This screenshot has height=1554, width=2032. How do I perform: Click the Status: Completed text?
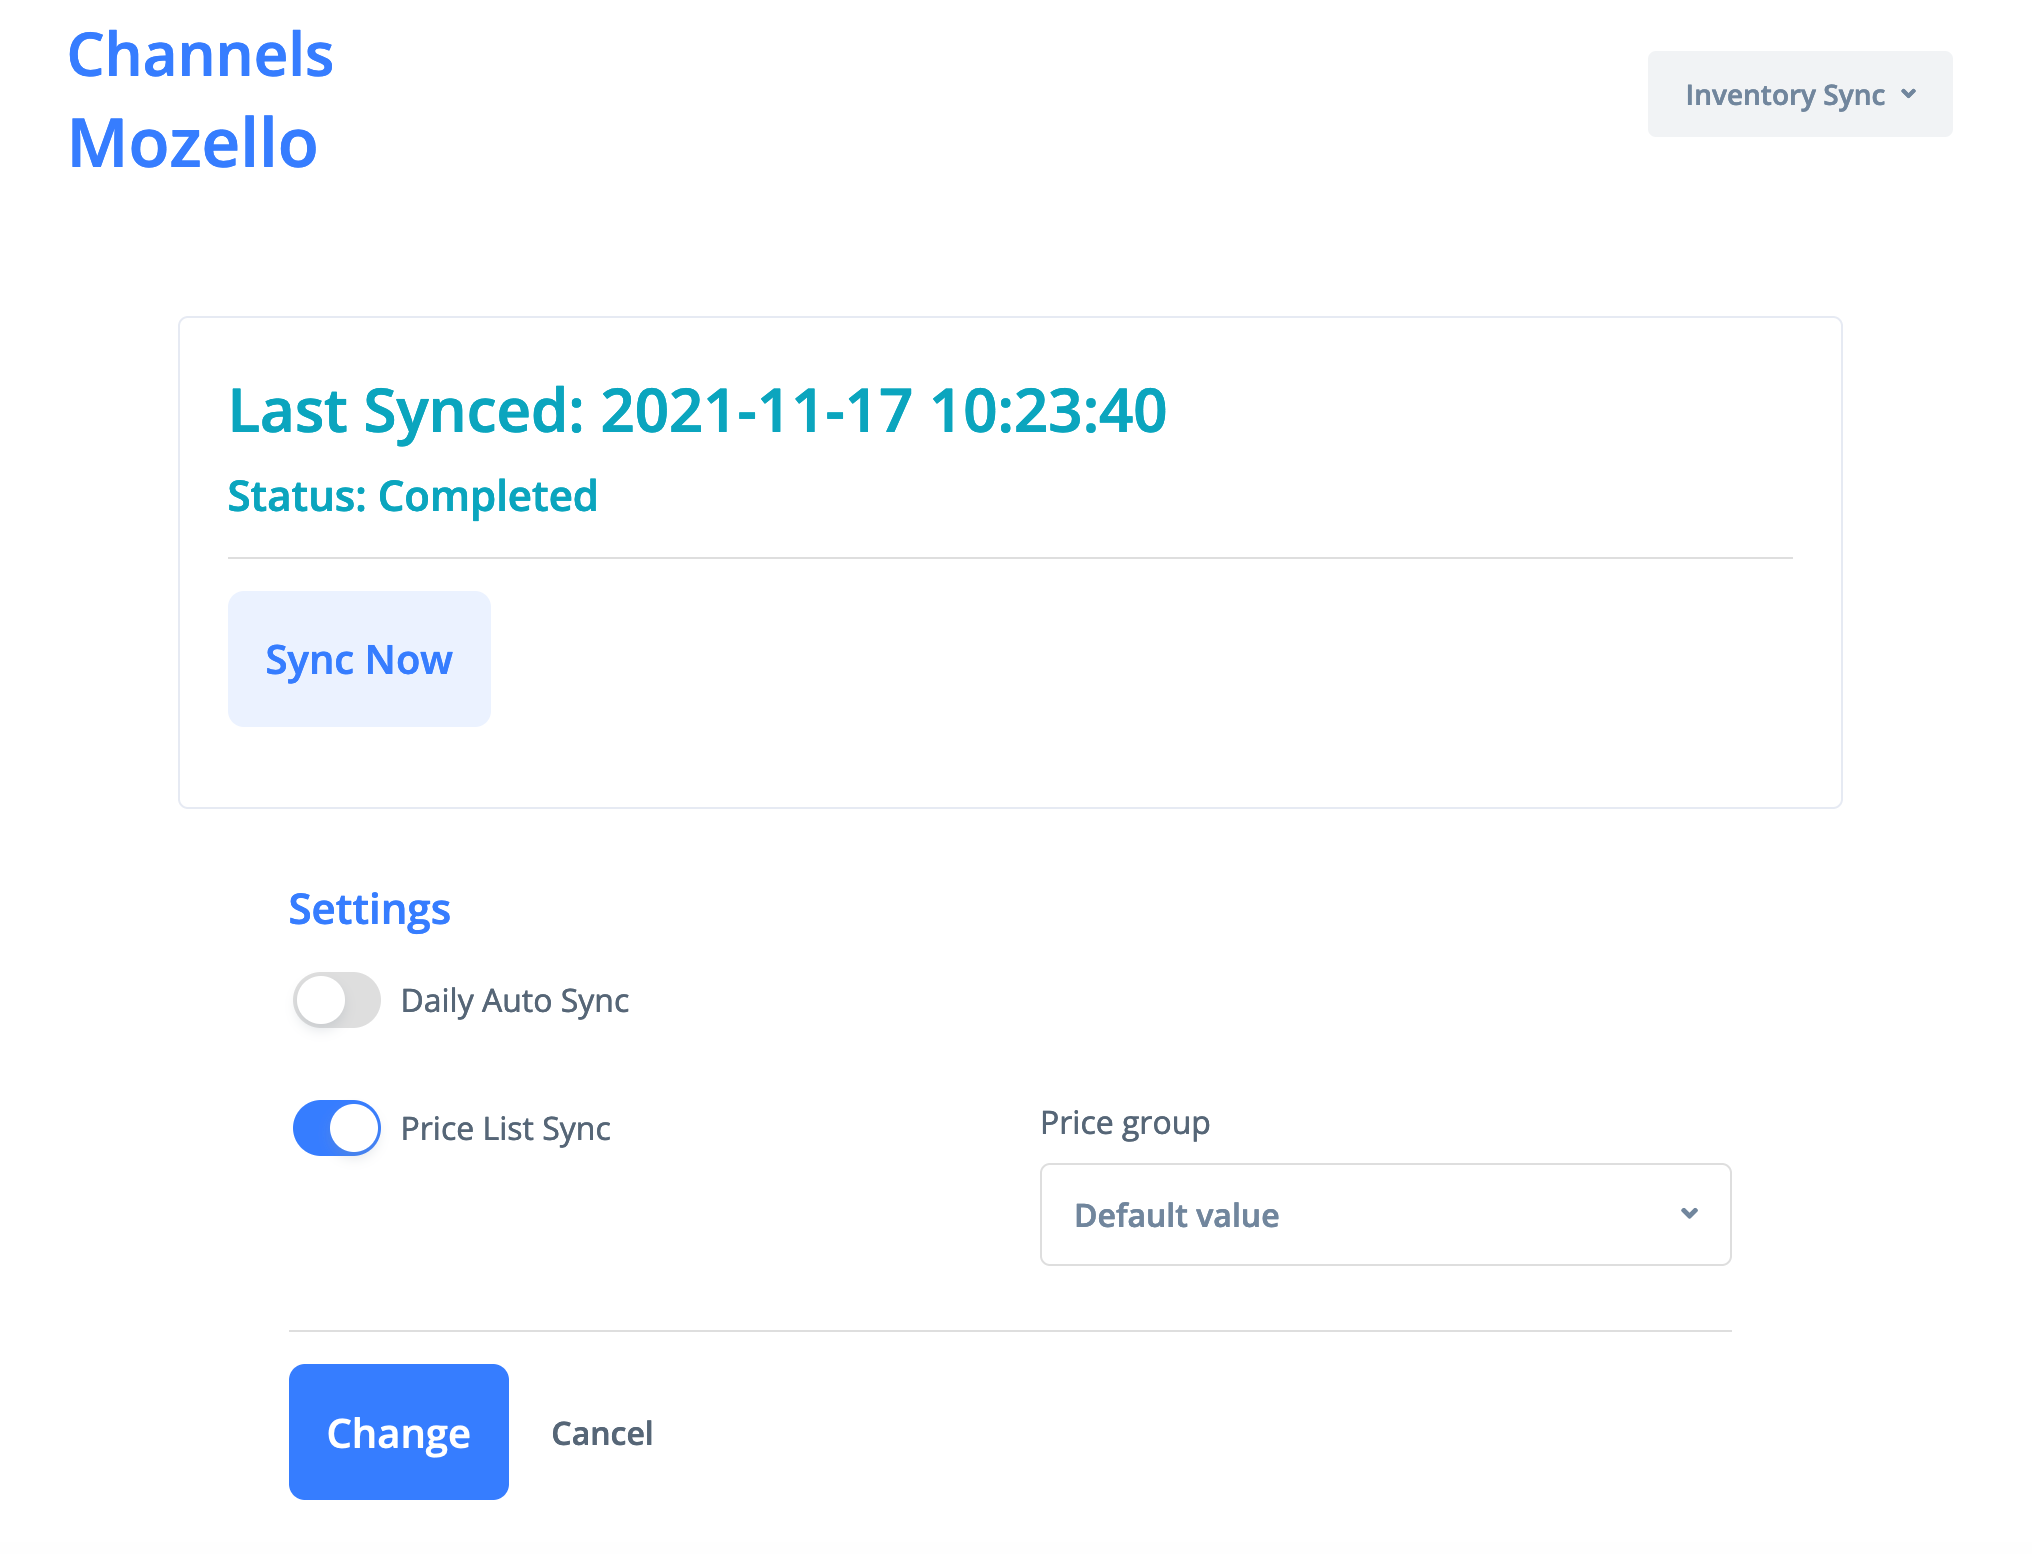[412, 496]
